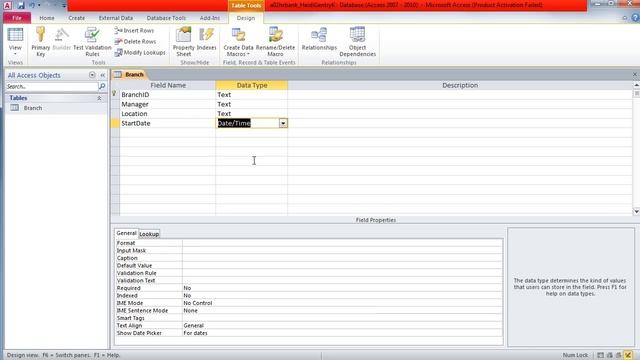Click the Input Mask property box
The height and width of the screenshot is (360, 640).
(342, 251)
